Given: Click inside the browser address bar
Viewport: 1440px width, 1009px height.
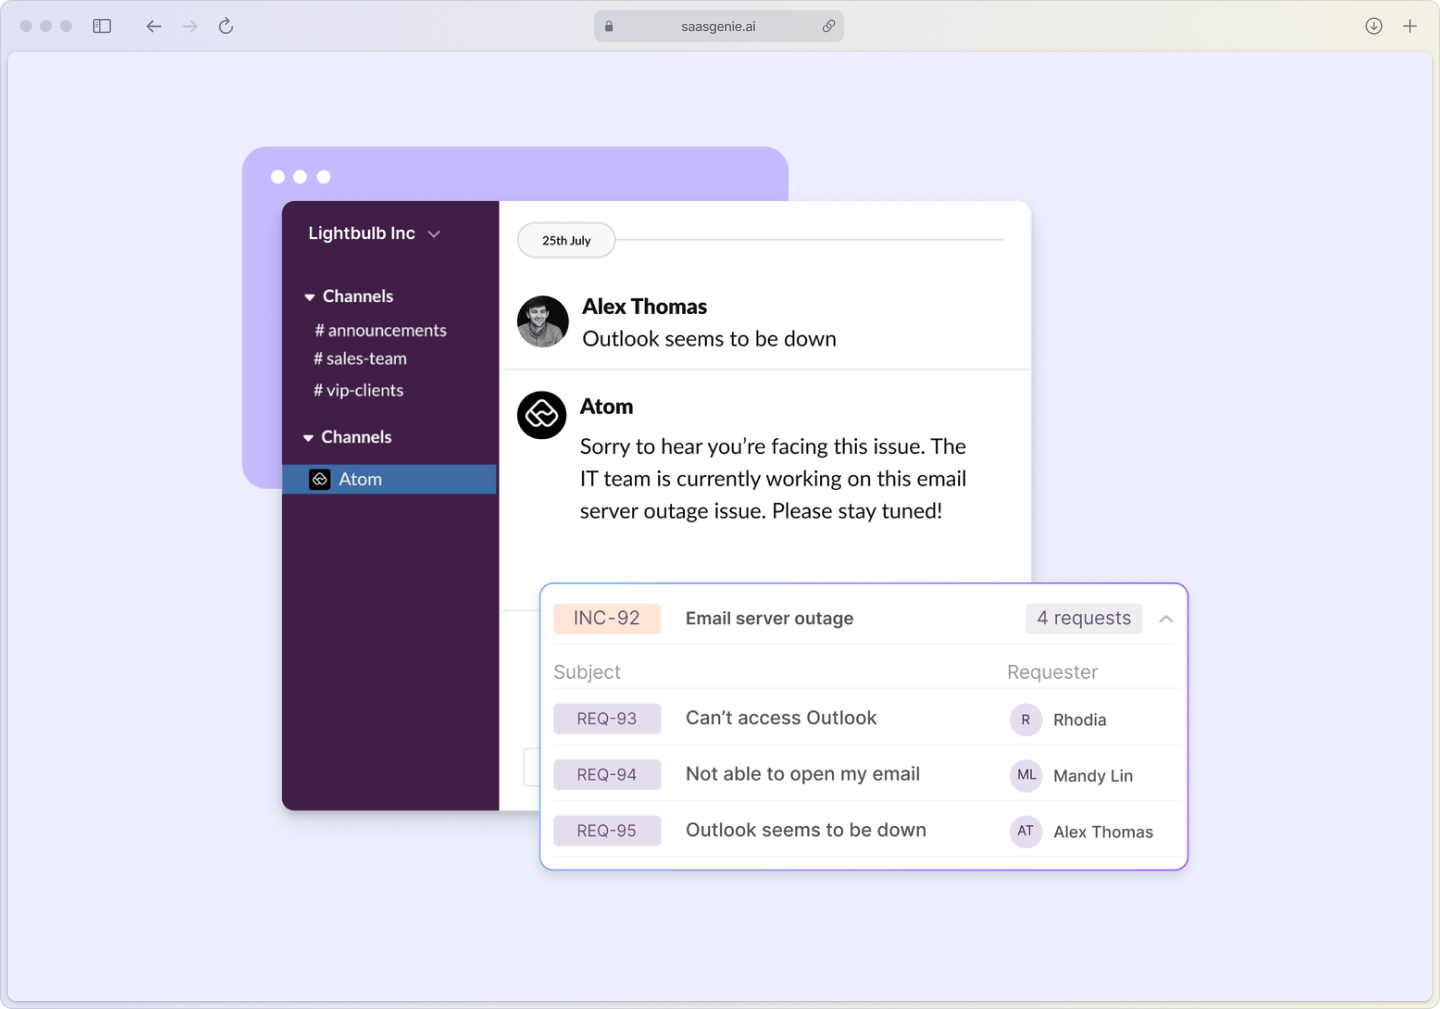Looking at the screenshot, I should click(x=718, y=26).
